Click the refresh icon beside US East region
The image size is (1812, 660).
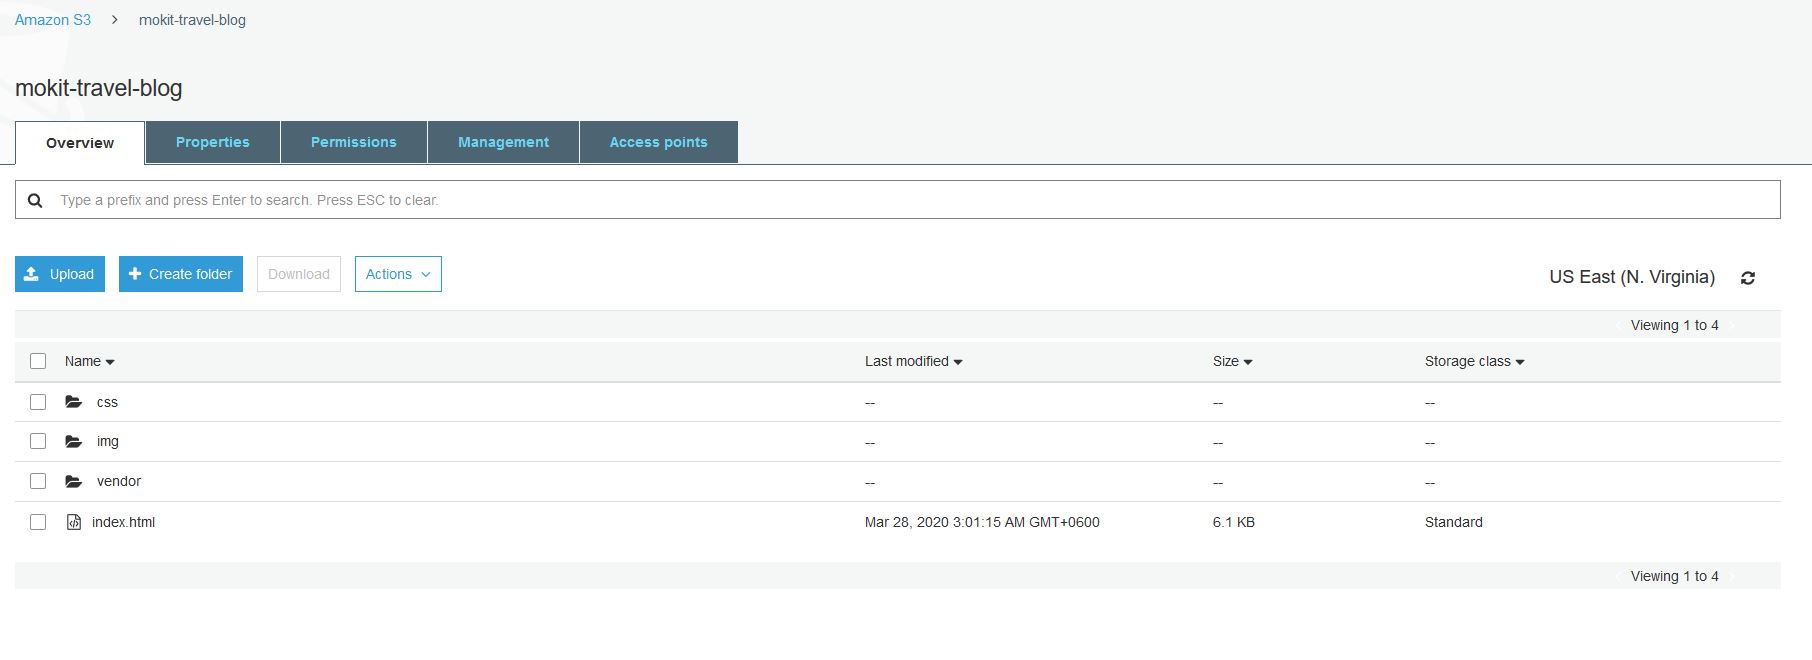(x=1748, y=278)
